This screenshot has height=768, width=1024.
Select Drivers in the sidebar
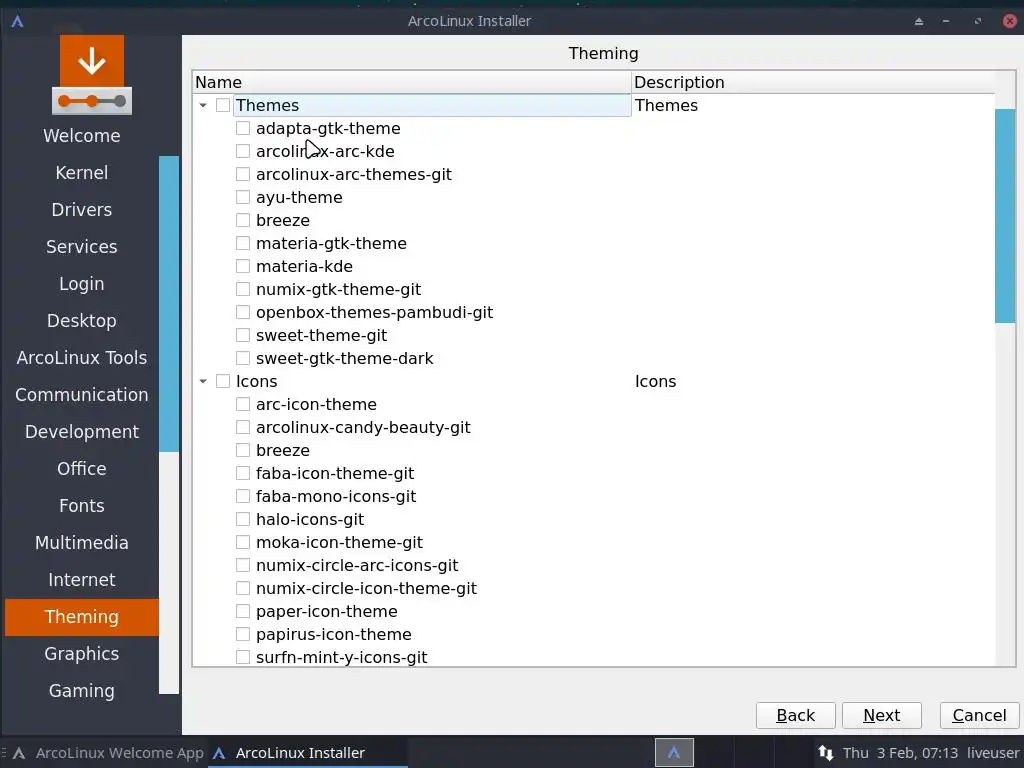click(x=82, y=210)
